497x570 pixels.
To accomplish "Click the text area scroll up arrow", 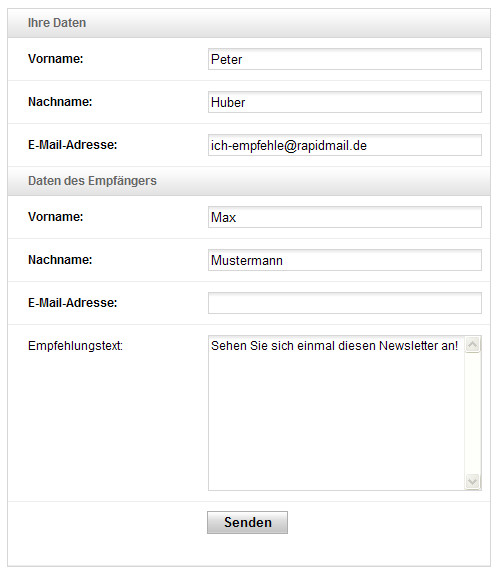I will (x=473, y=345).
